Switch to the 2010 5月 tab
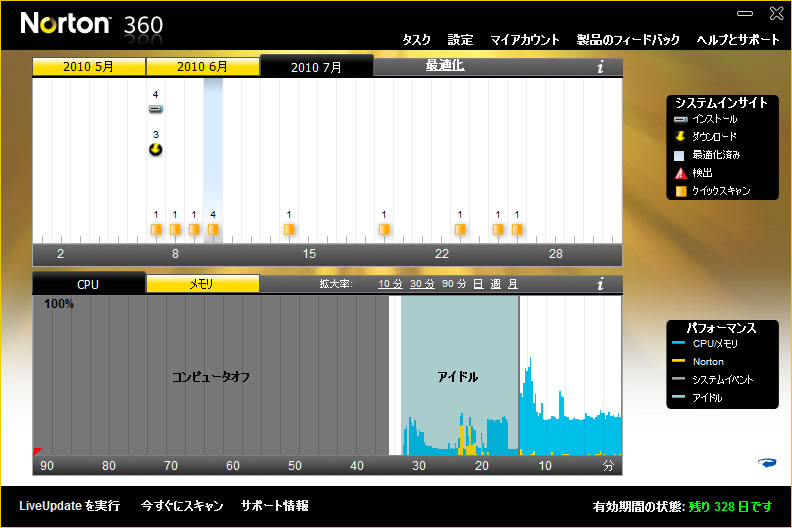This screenshot has height=528, width=792. pyautogui.click(x=89, y=67)
